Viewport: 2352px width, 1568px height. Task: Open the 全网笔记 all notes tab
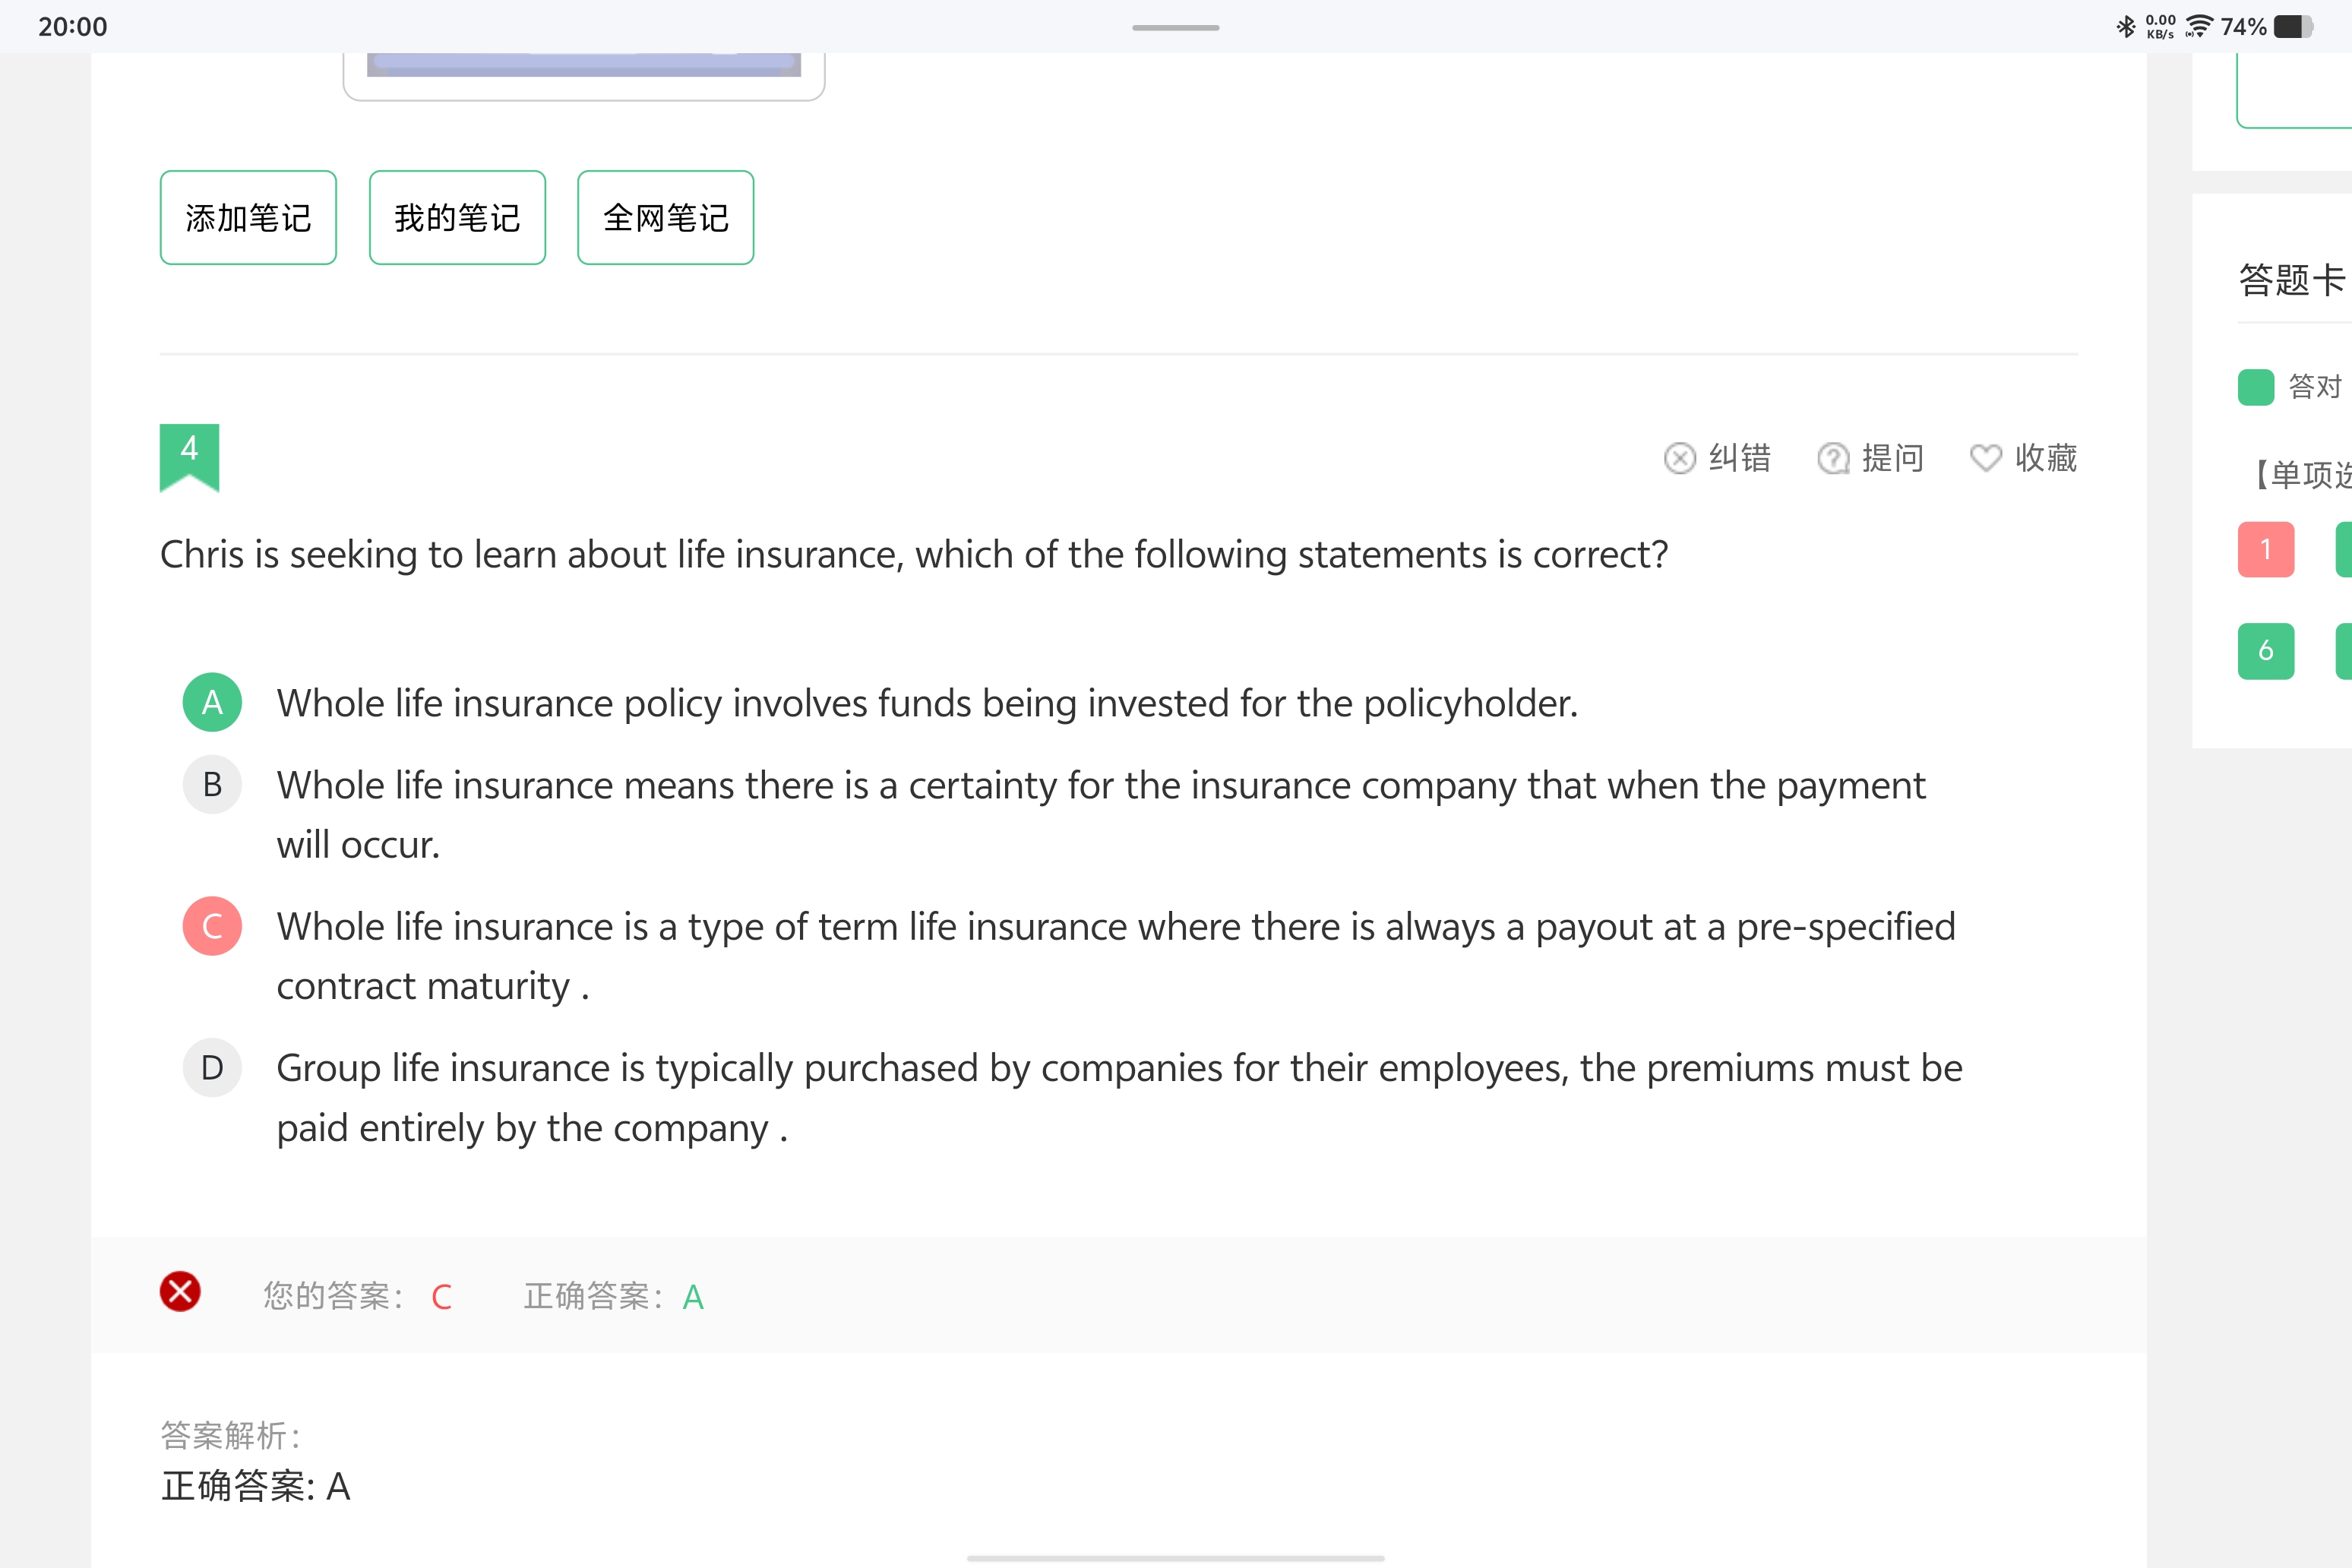[x=665, y=217]
